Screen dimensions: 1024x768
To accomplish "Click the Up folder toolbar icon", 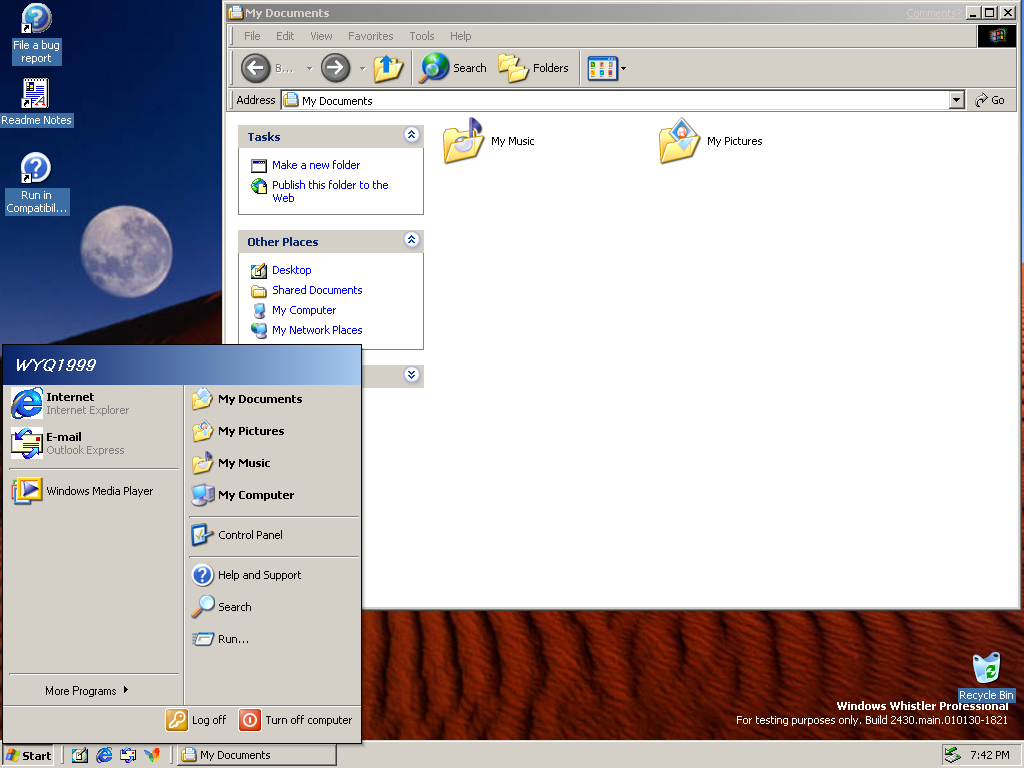I will (x=388, y=68).
